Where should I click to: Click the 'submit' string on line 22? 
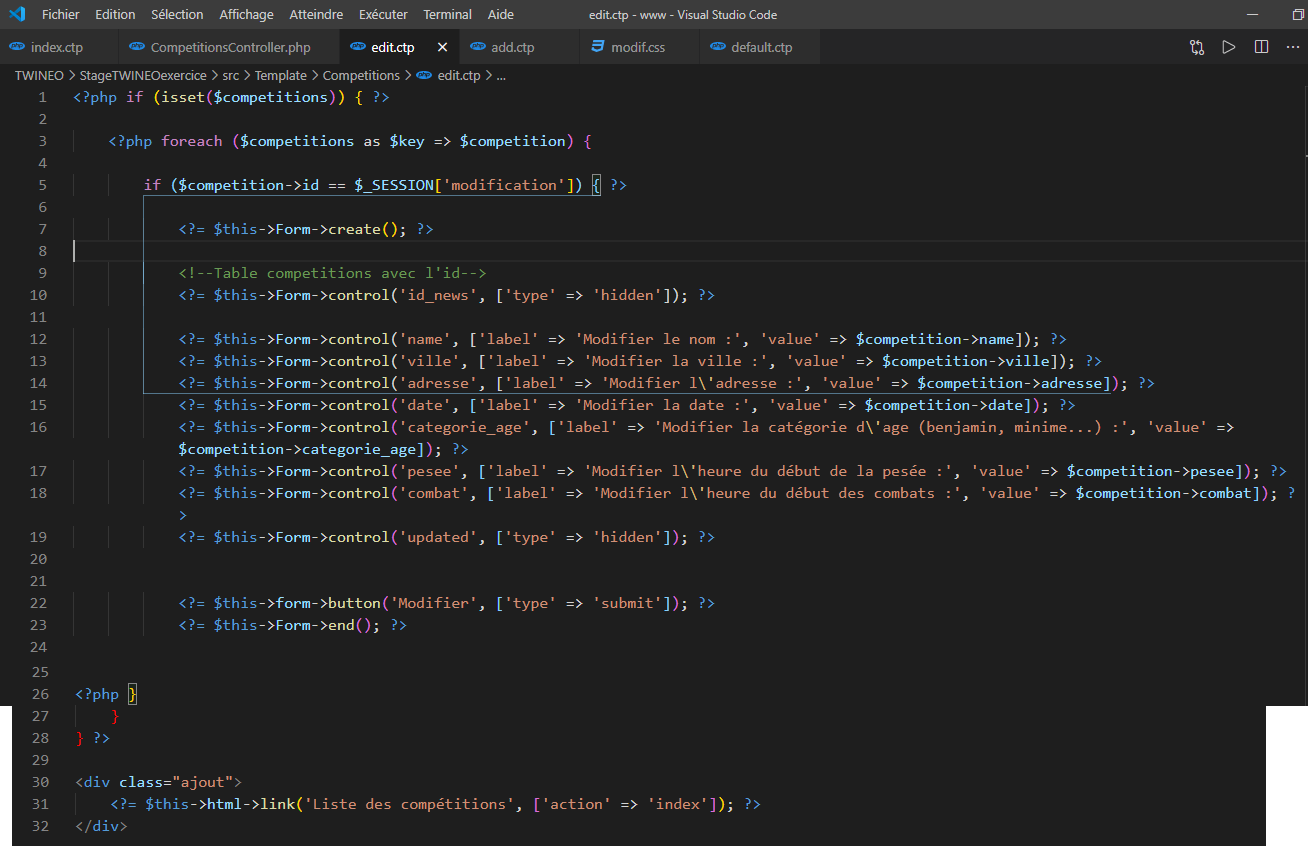[x=628, y=603]
